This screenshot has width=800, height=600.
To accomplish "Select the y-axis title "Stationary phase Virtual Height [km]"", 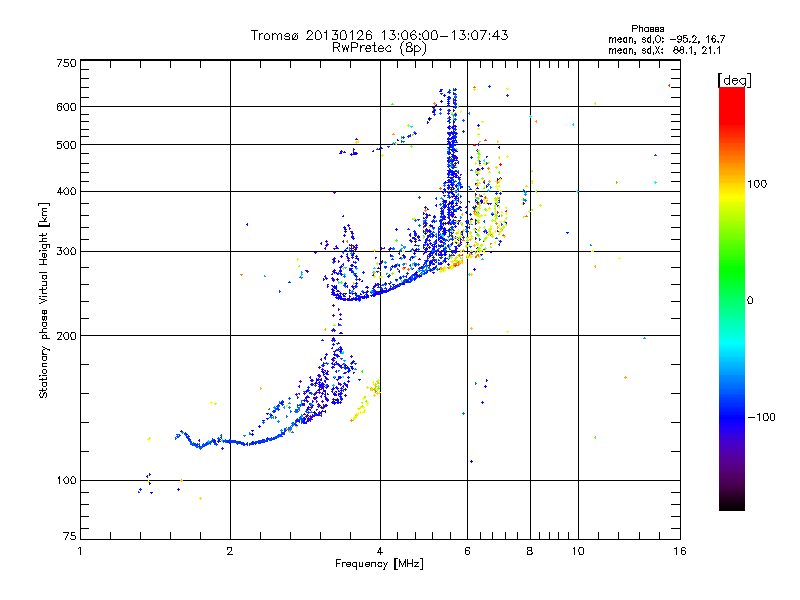I will pyautogui.click(x=44, y=301).
